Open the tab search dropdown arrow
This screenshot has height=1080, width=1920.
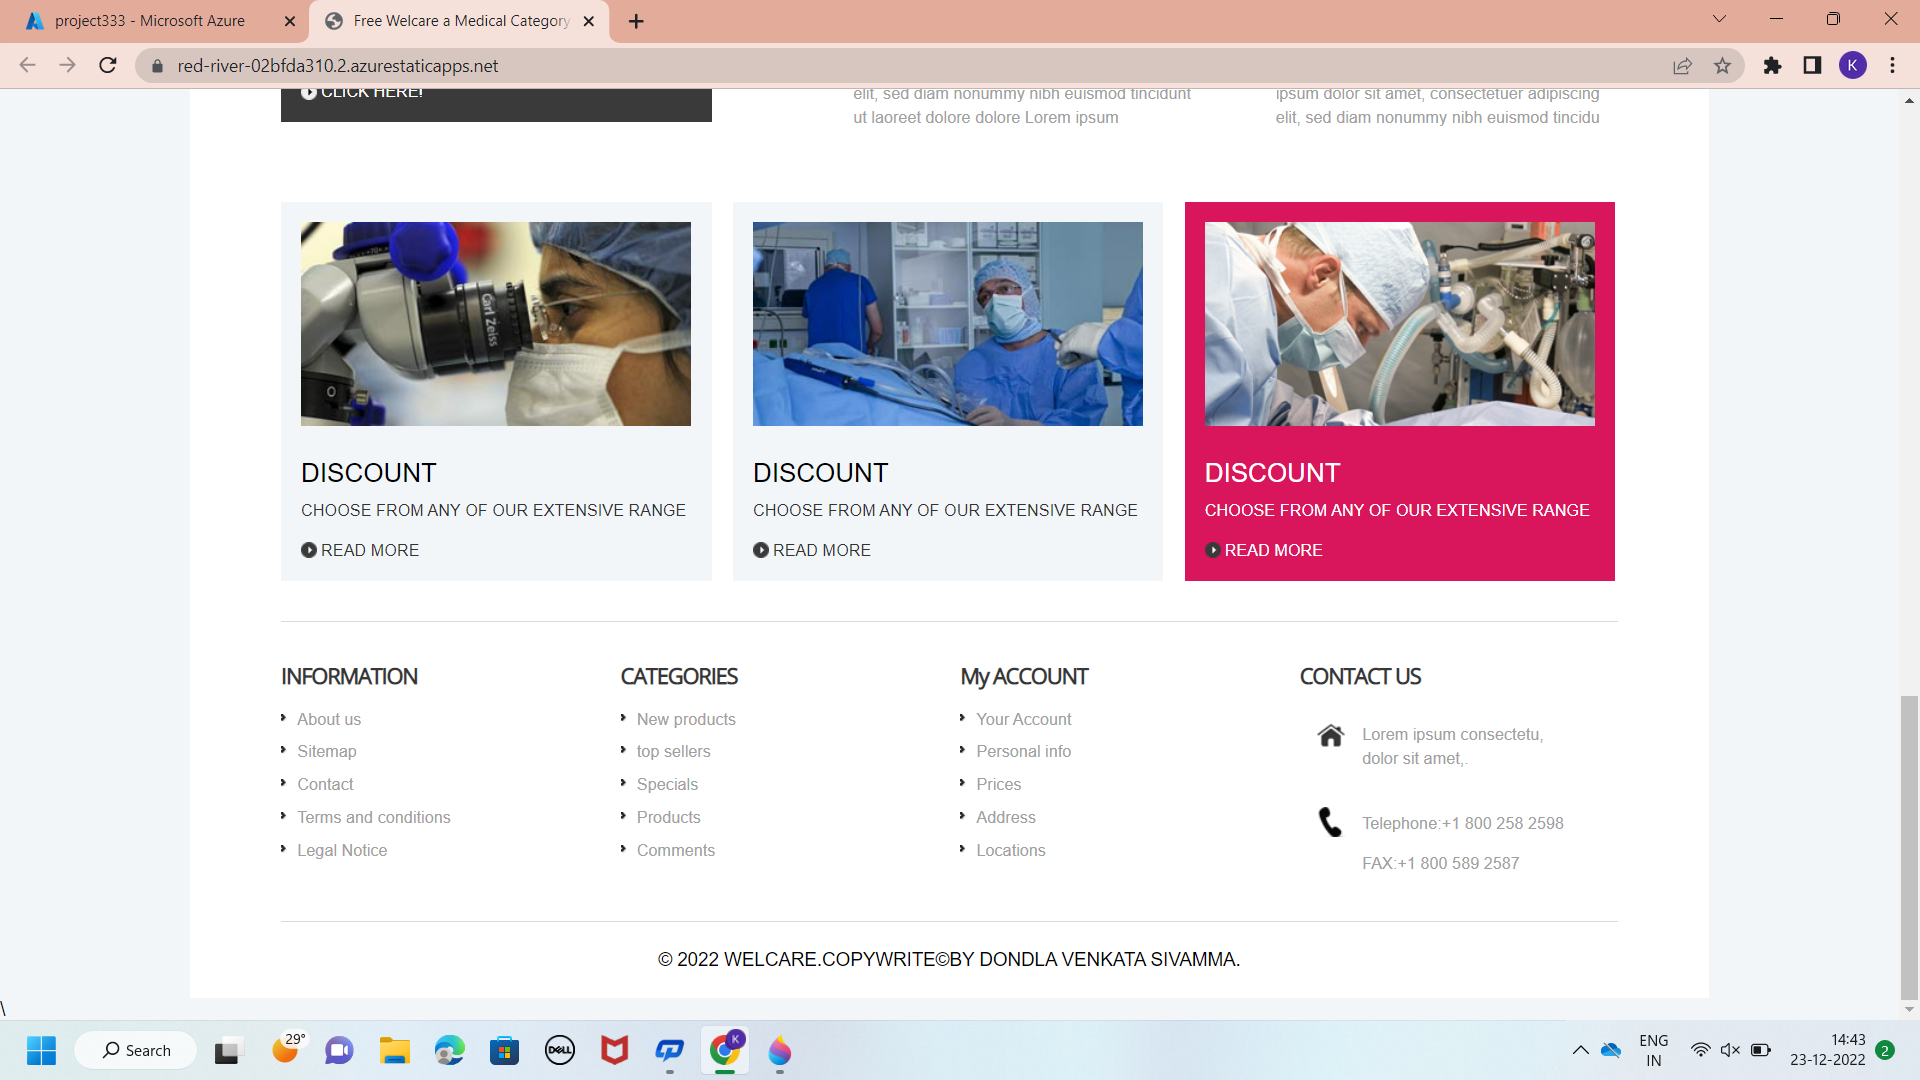[x=1719, y=19]
